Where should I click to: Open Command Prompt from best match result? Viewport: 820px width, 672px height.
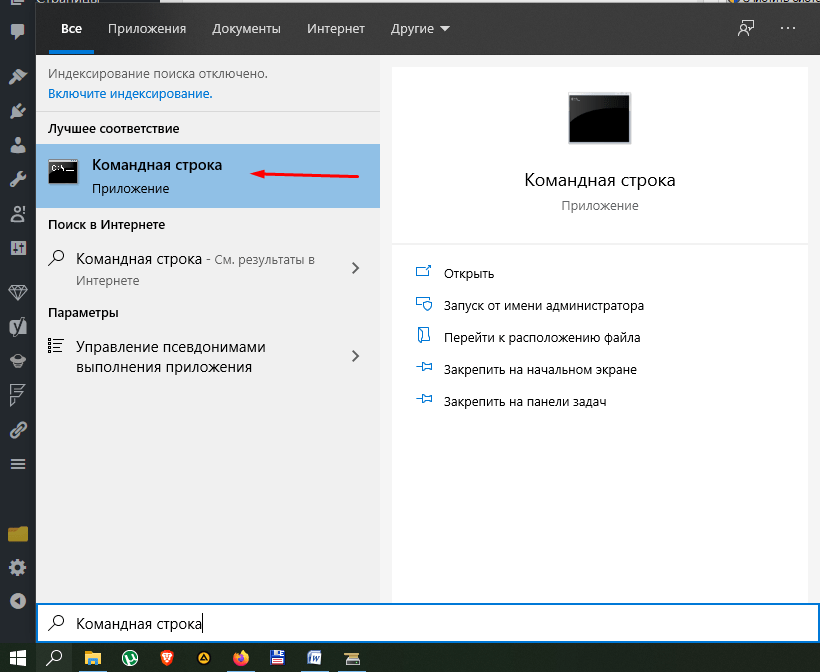coord(156,175)
